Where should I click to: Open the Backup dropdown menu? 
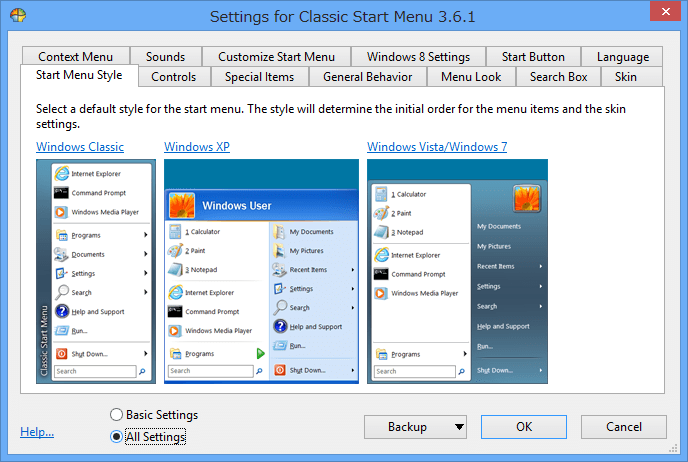414,427
